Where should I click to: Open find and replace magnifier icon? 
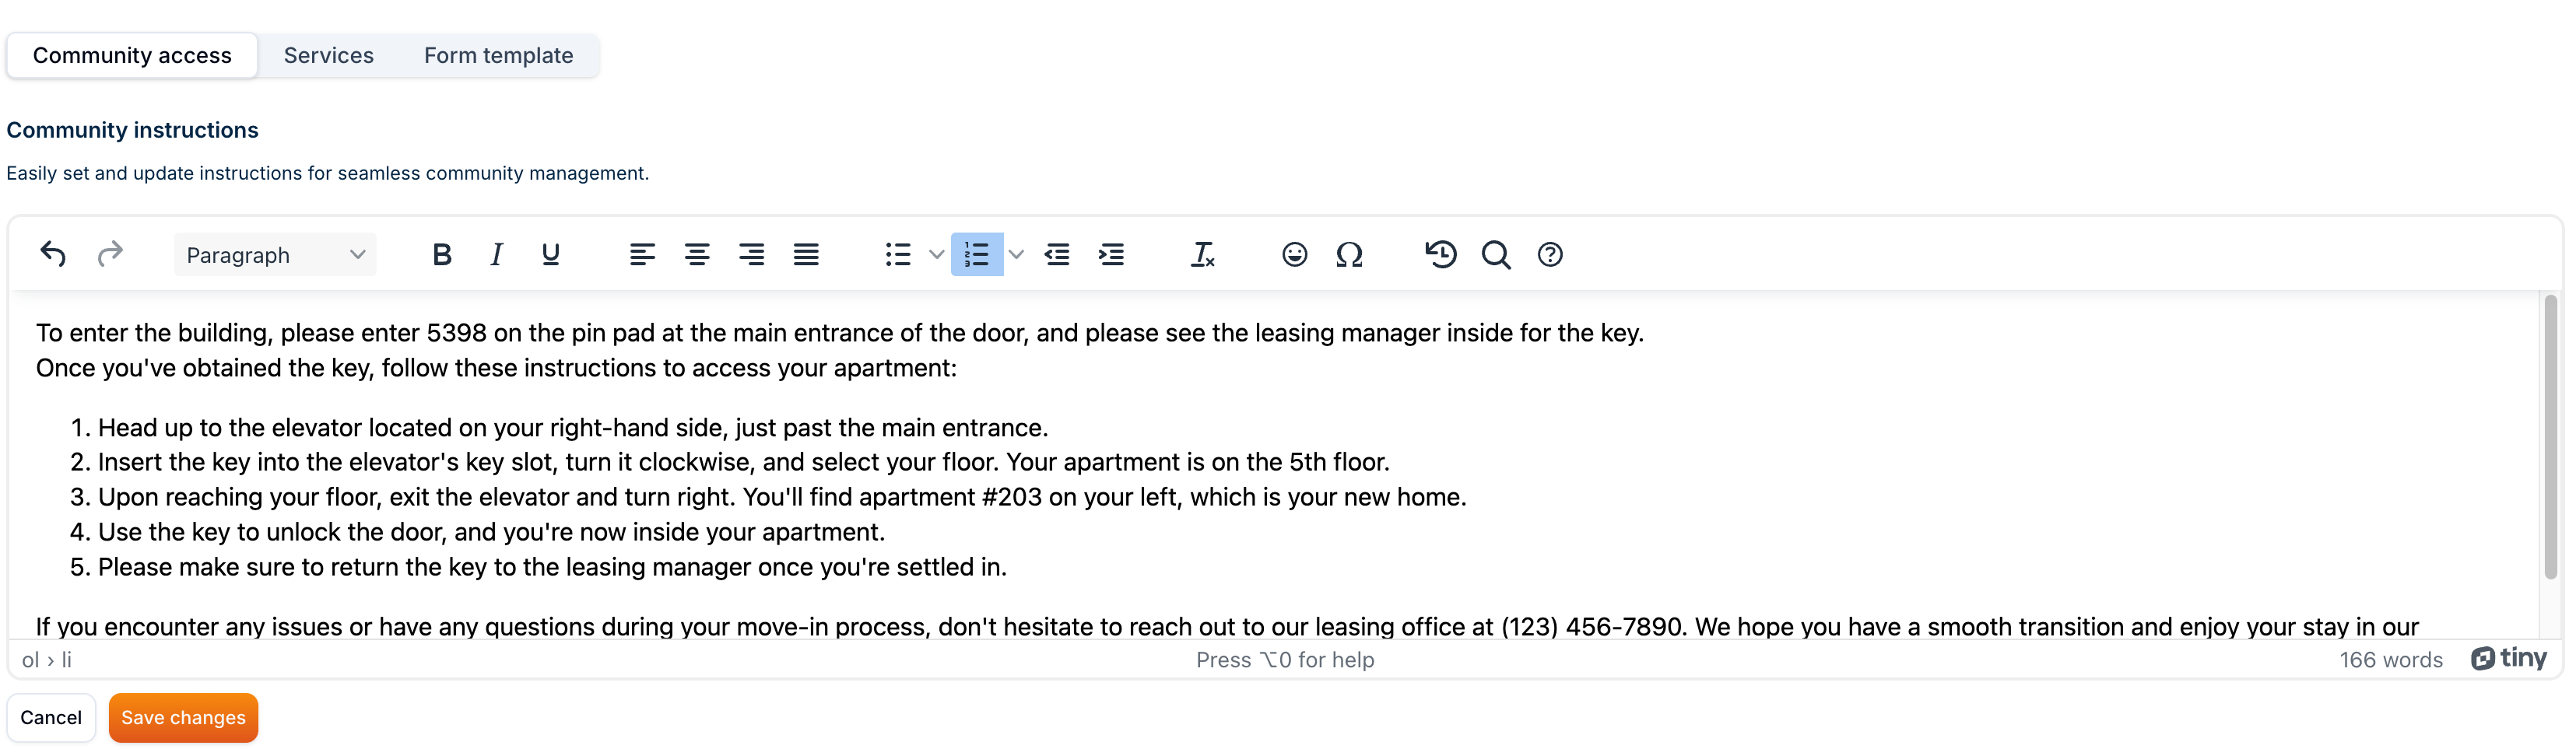point(1495,255)
